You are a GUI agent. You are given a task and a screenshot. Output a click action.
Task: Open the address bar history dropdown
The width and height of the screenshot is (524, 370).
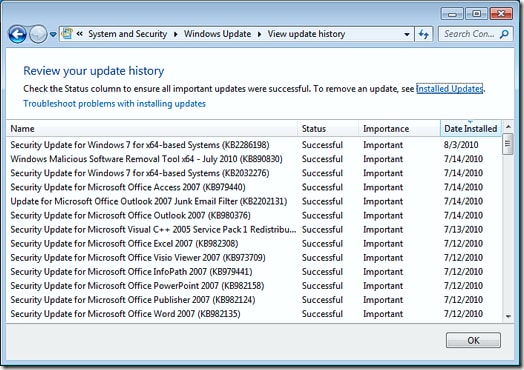(x=406, y=34)
